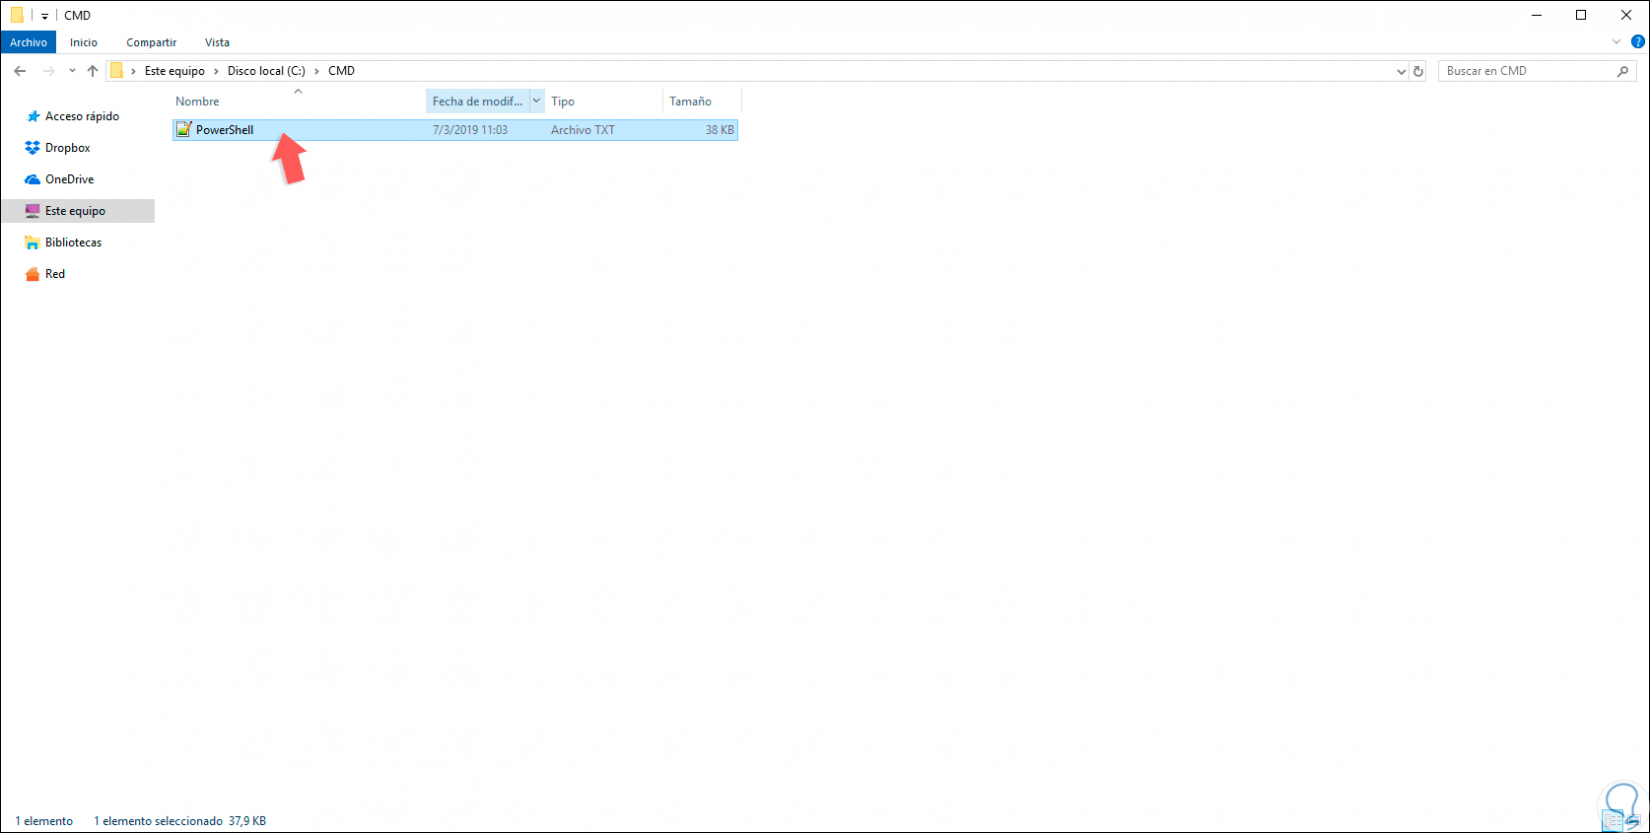
Task: Switch to details view layout icon
Action: 1613,821
